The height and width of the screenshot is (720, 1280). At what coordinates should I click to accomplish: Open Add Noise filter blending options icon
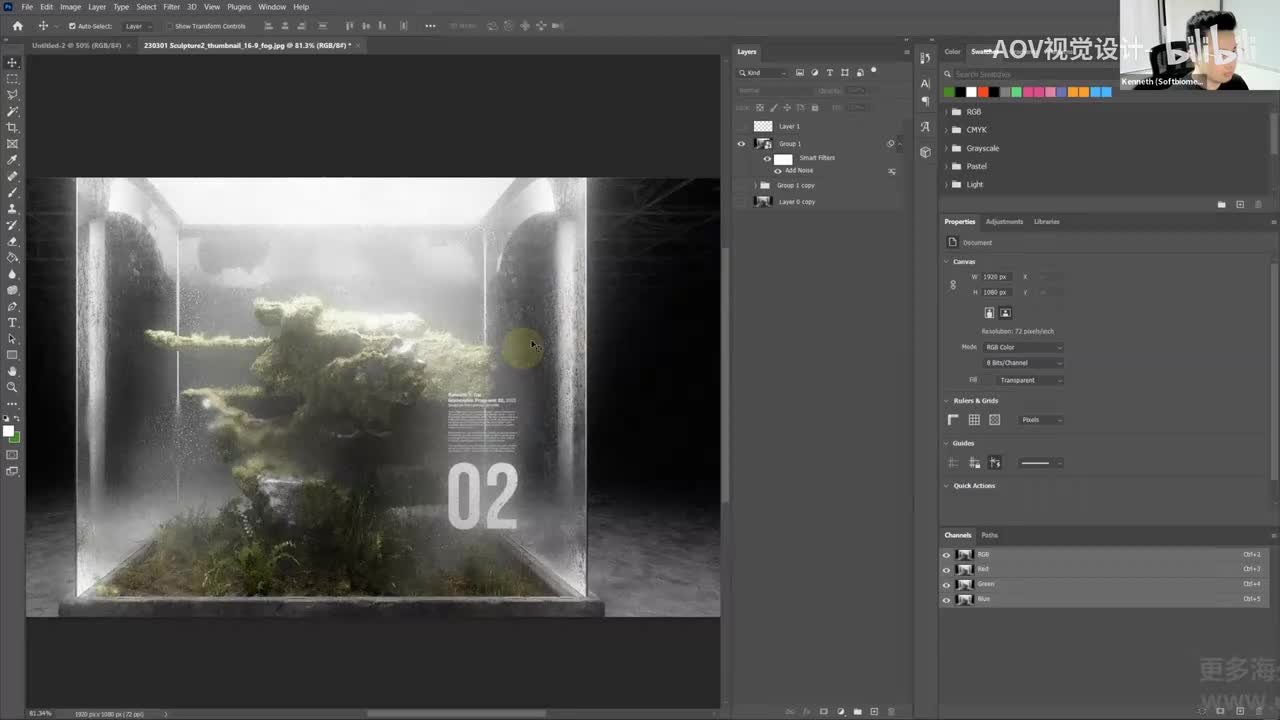[x=892, y=171]
